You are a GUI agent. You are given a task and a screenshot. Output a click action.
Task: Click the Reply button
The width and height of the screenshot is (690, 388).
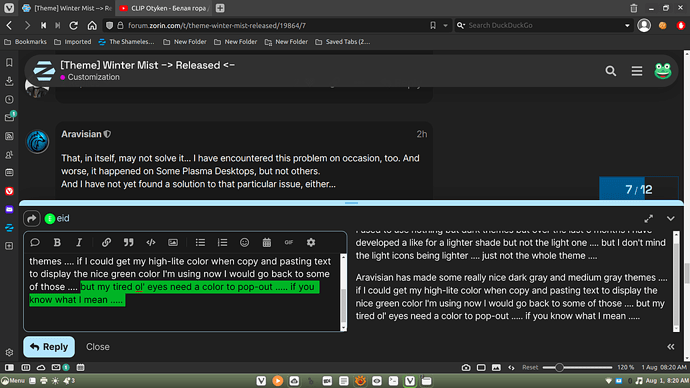click(x=49, y=347)
